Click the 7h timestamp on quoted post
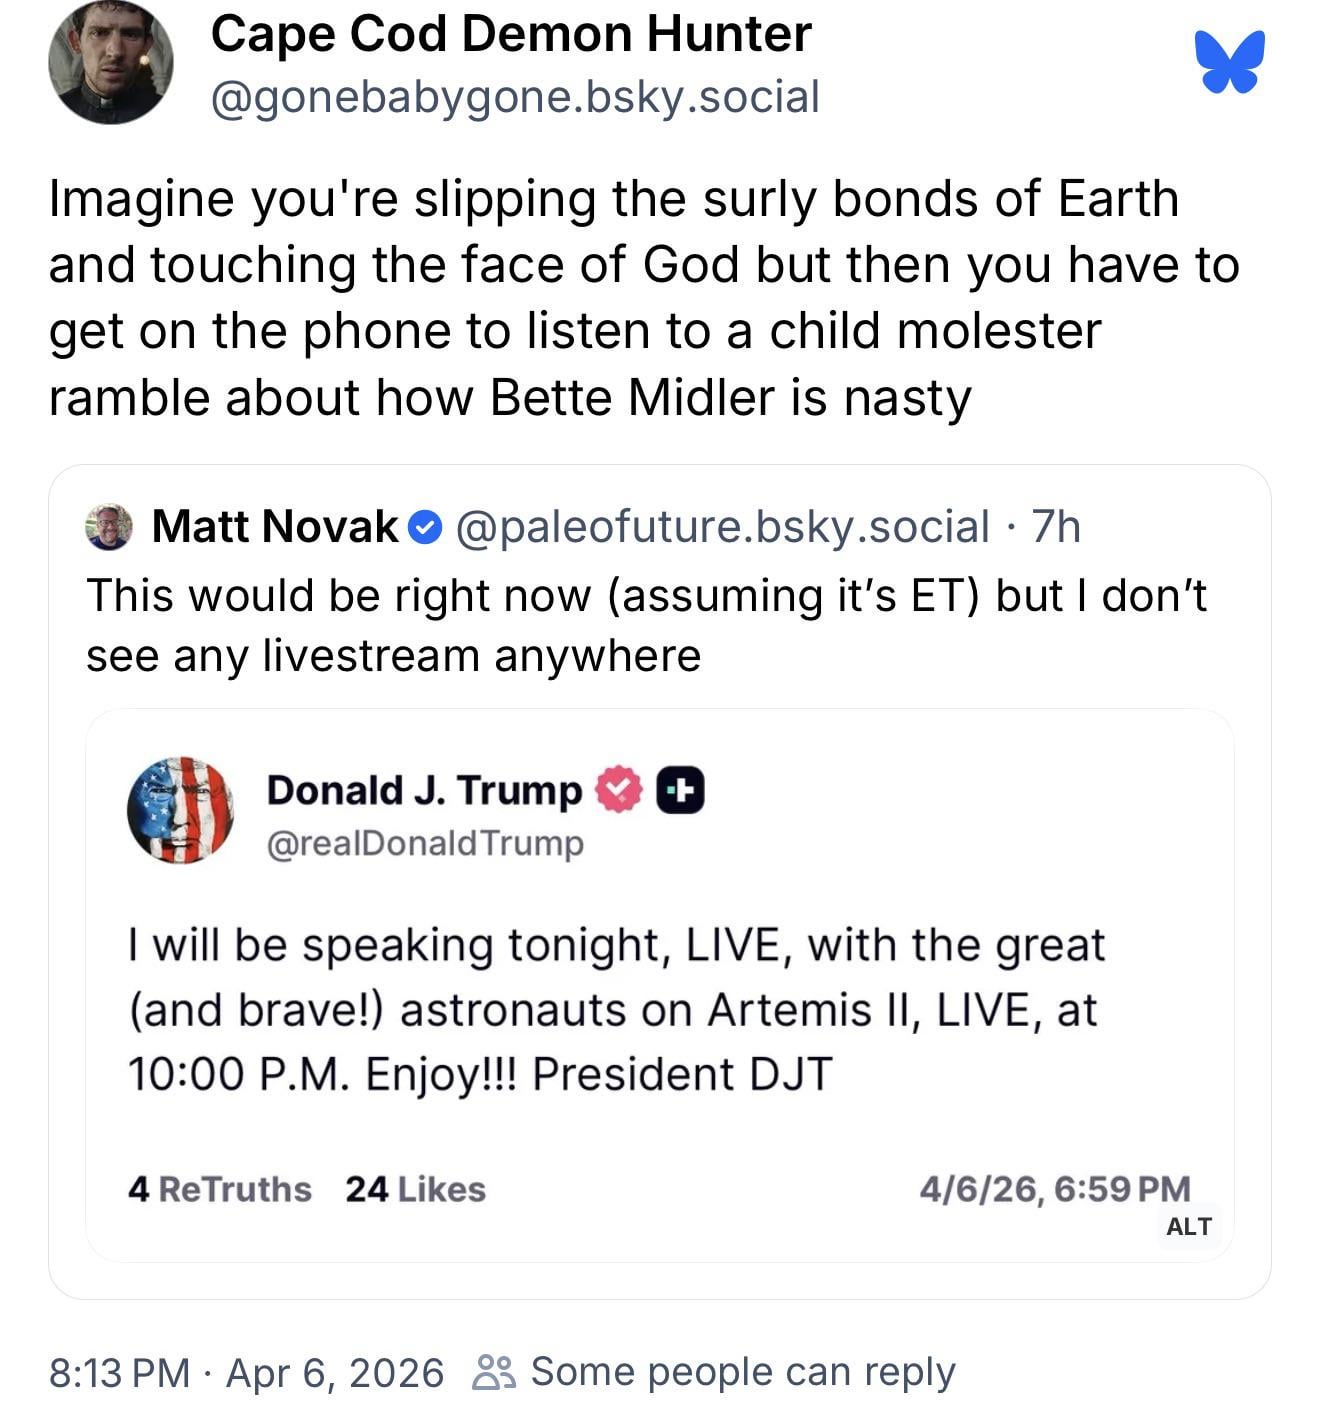 click(x=1056, y=527)
